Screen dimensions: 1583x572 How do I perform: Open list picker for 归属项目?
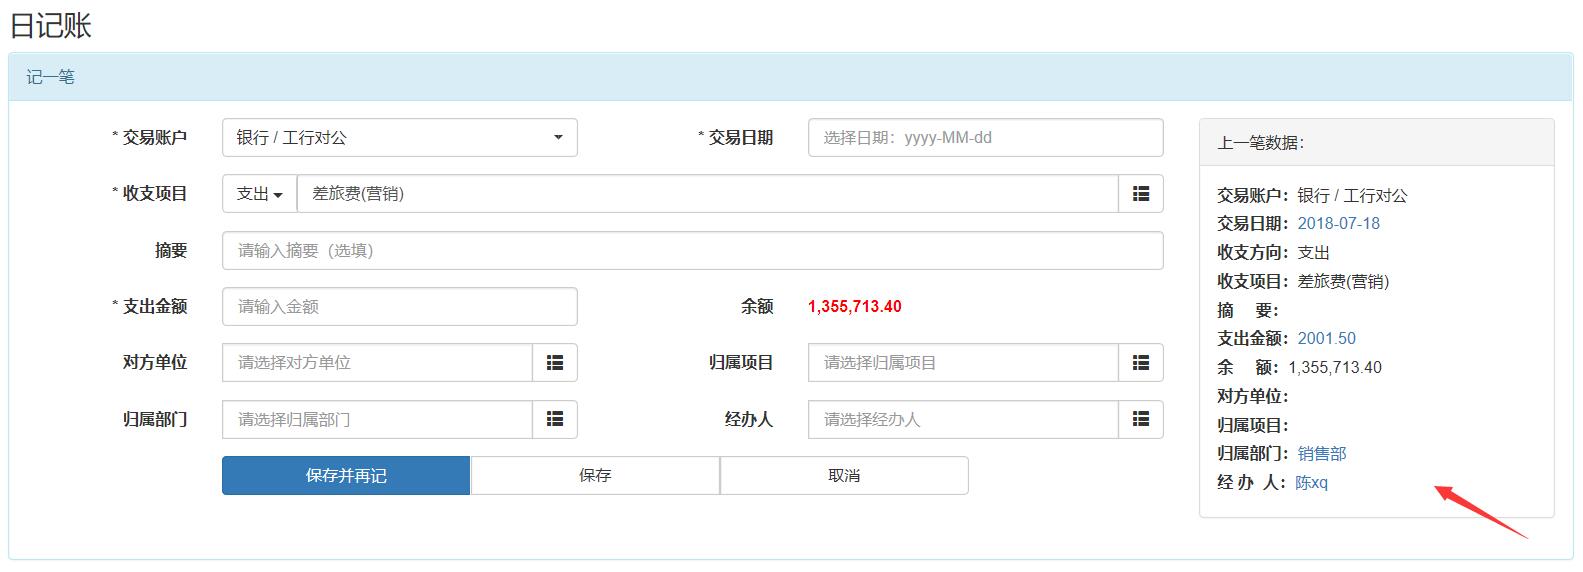(1140, 363)
